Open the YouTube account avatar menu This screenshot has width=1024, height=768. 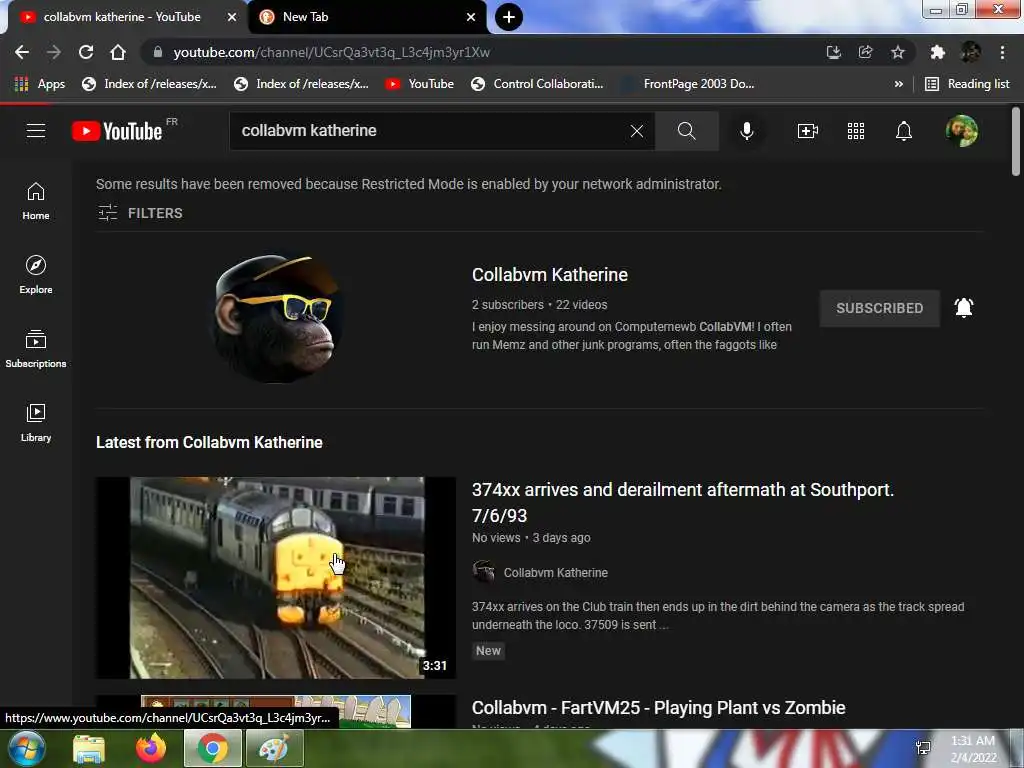click(962, 131)
